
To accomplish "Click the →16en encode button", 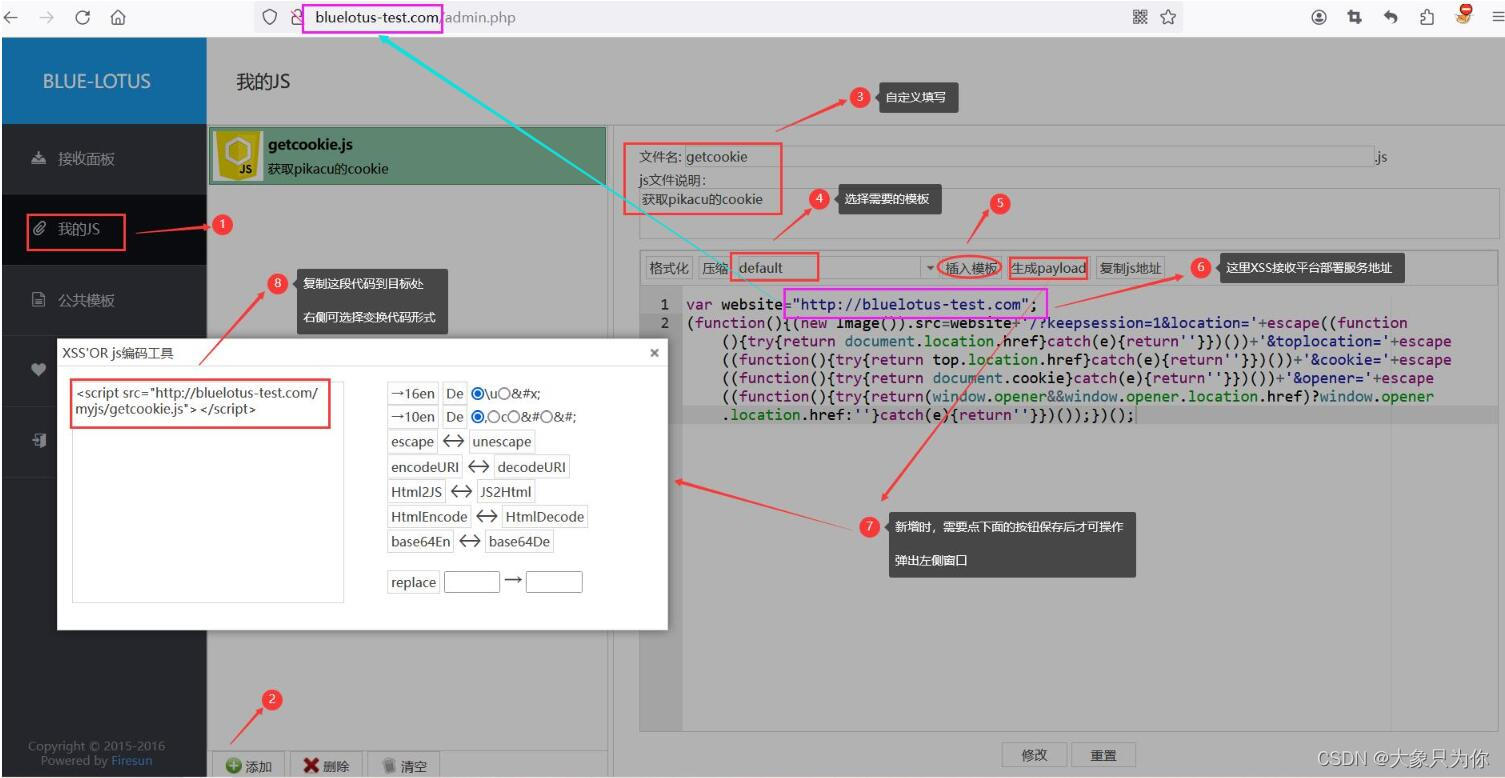I will [x=413, y=393].
